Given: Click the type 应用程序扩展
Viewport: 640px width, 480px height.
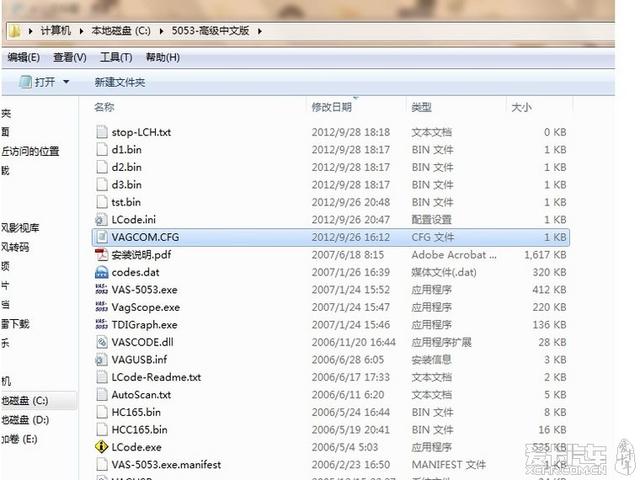Looking at the screenshot, I should (441, 342).
